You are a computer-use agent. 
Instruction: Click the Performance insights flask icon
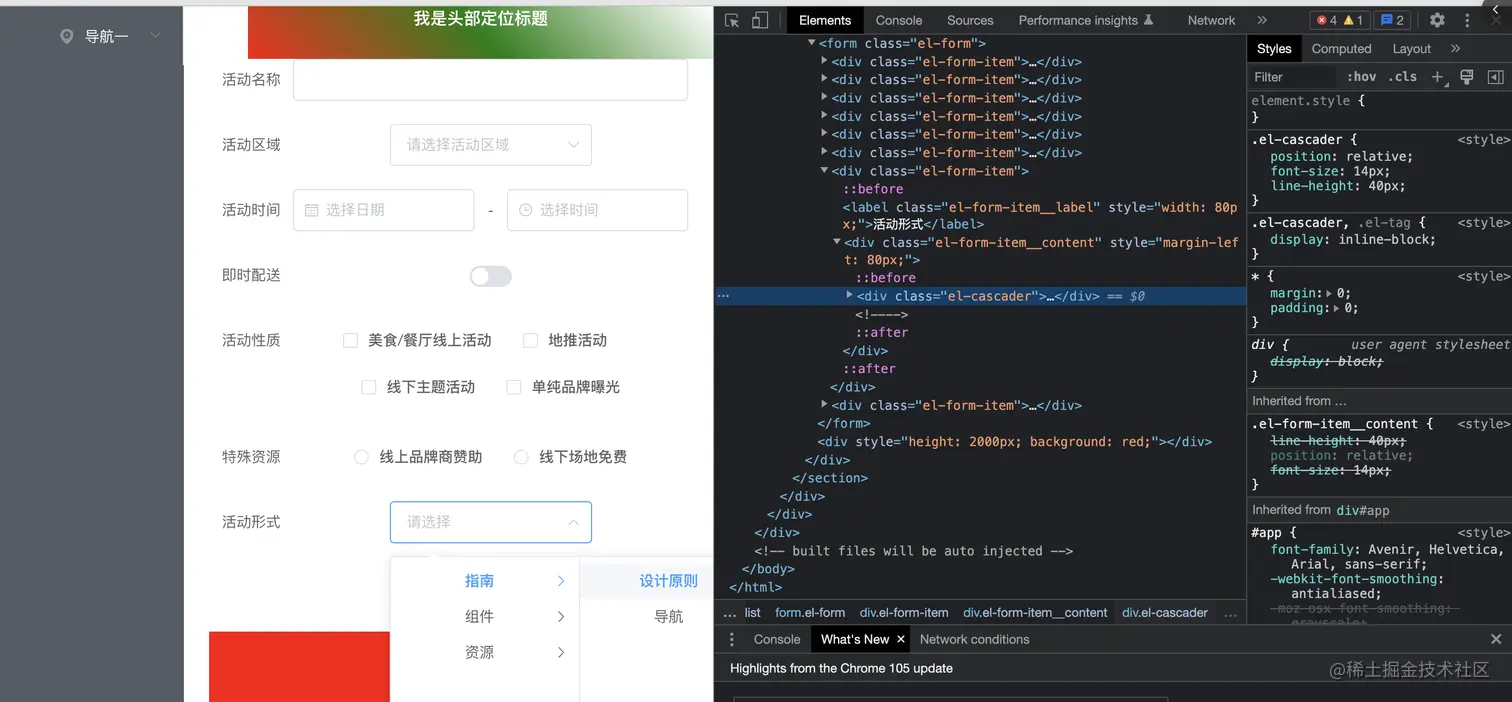tap(1148, 20)
